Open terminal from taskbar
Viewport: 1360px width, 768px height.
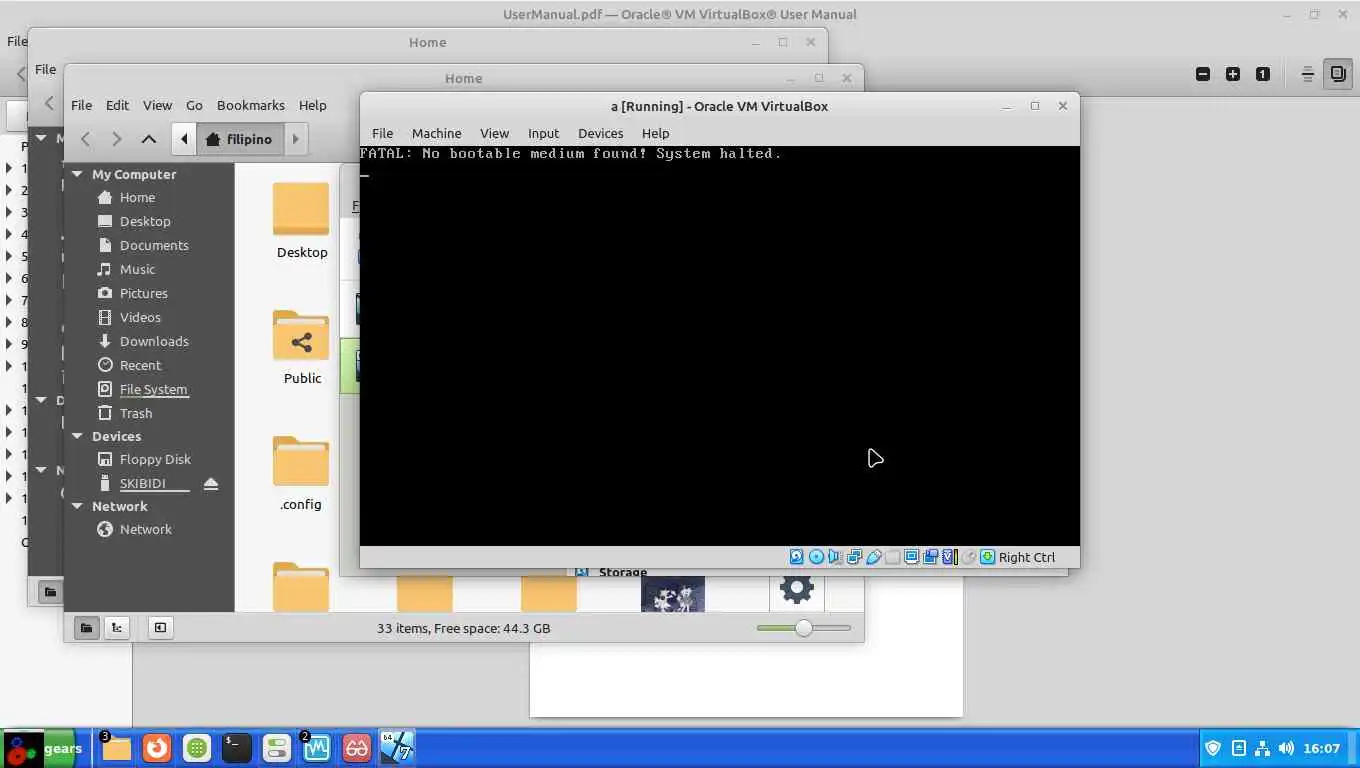(236, 748)
